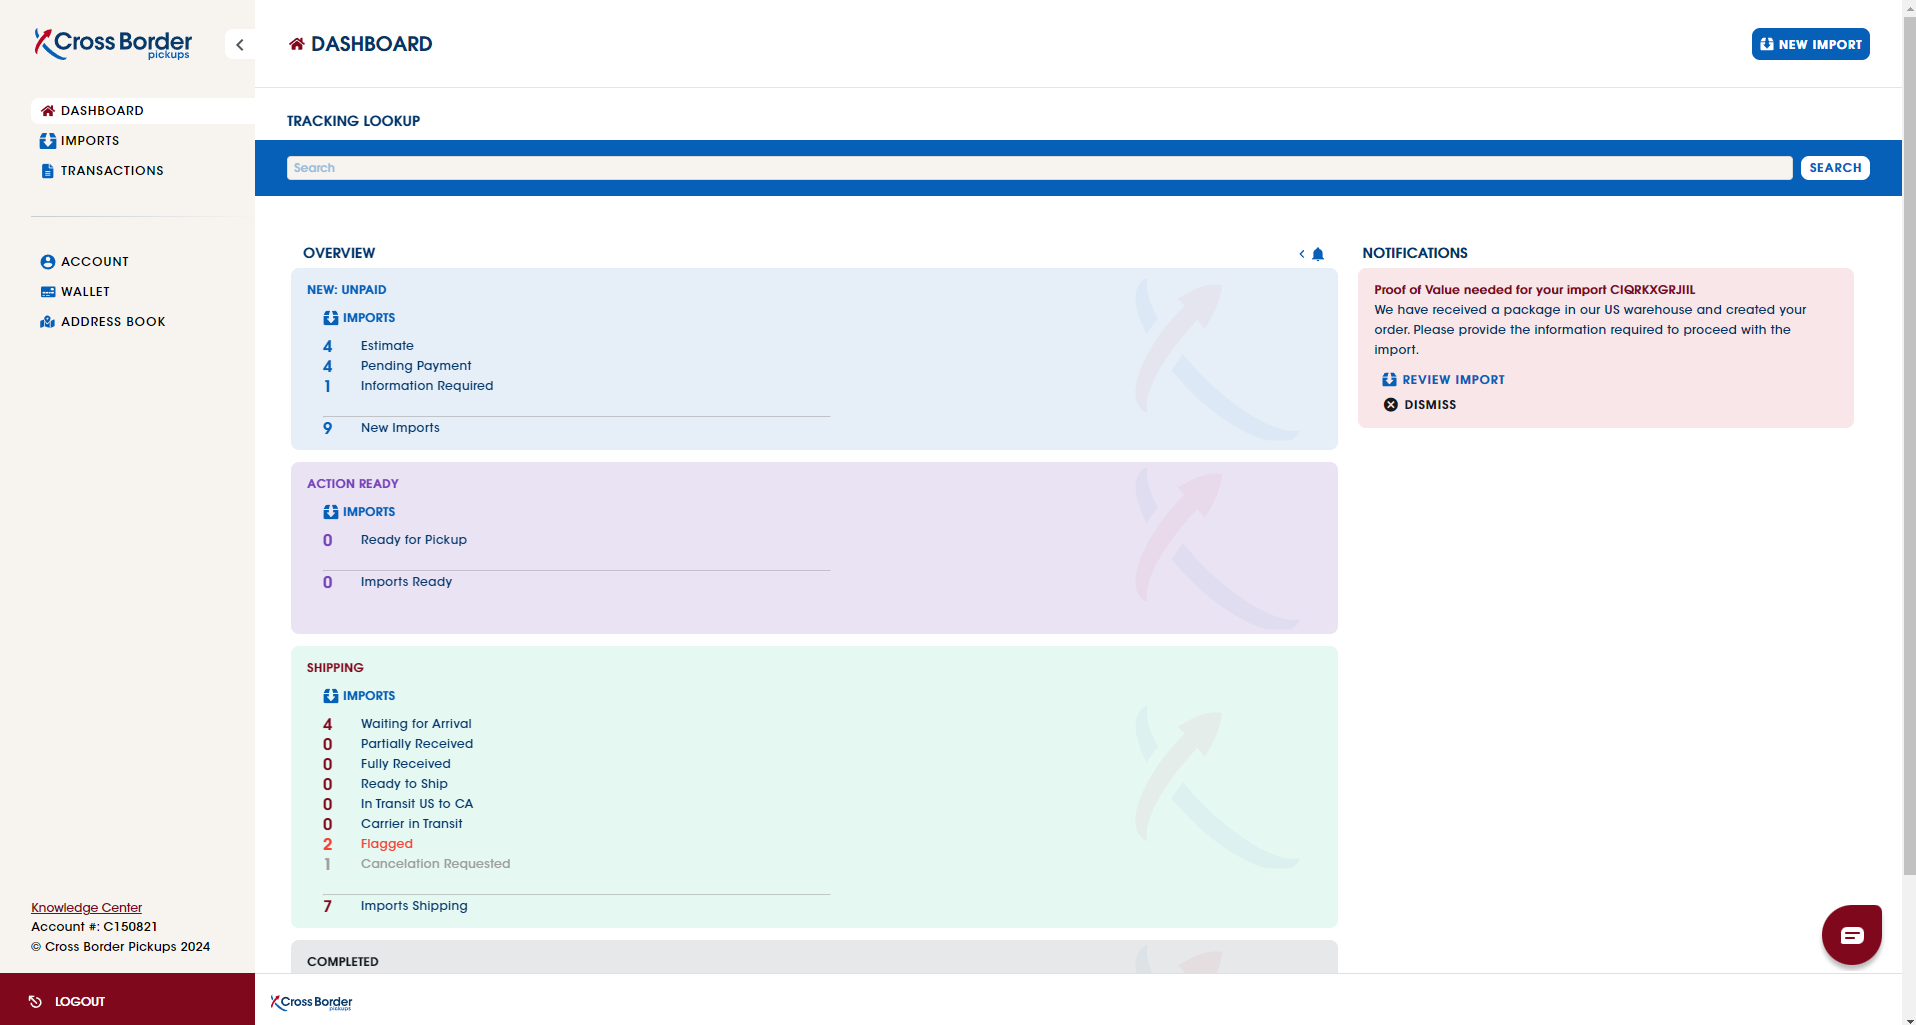Screen dimensions: 1916x1025
Task: Click the Logout button
Action: point(127,1001)
